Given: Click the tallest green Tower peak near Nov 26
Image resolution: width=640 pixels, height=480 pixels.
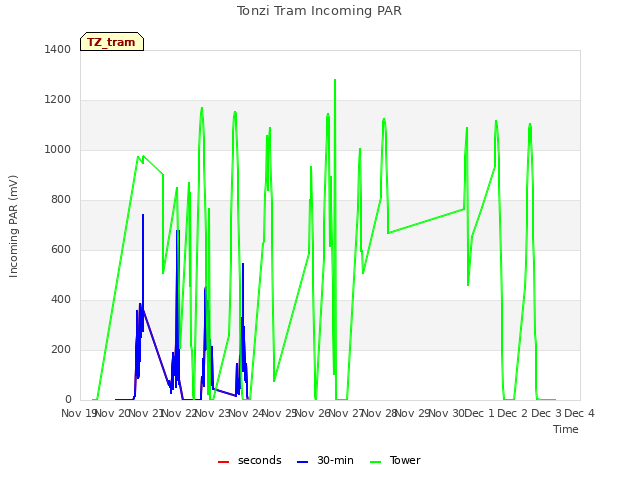Looking at the screenshot, I should pos(335,80).
